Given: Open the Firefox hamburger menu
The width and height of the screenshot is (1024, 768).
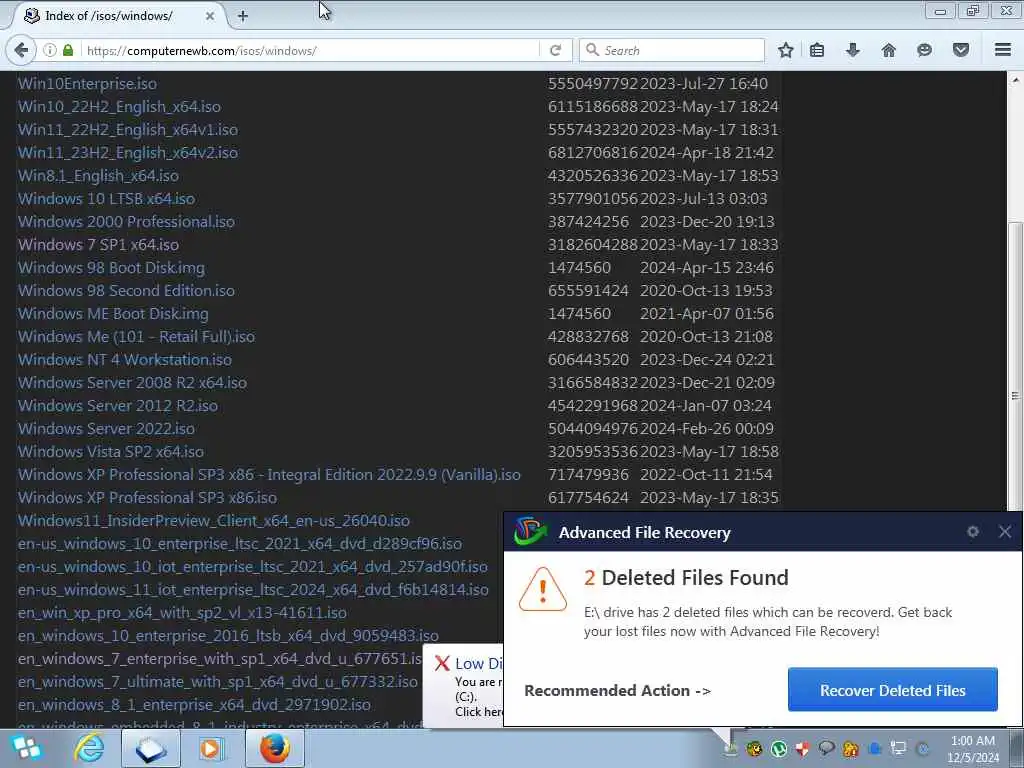Looking at the screenshot, I should 1003,50.
